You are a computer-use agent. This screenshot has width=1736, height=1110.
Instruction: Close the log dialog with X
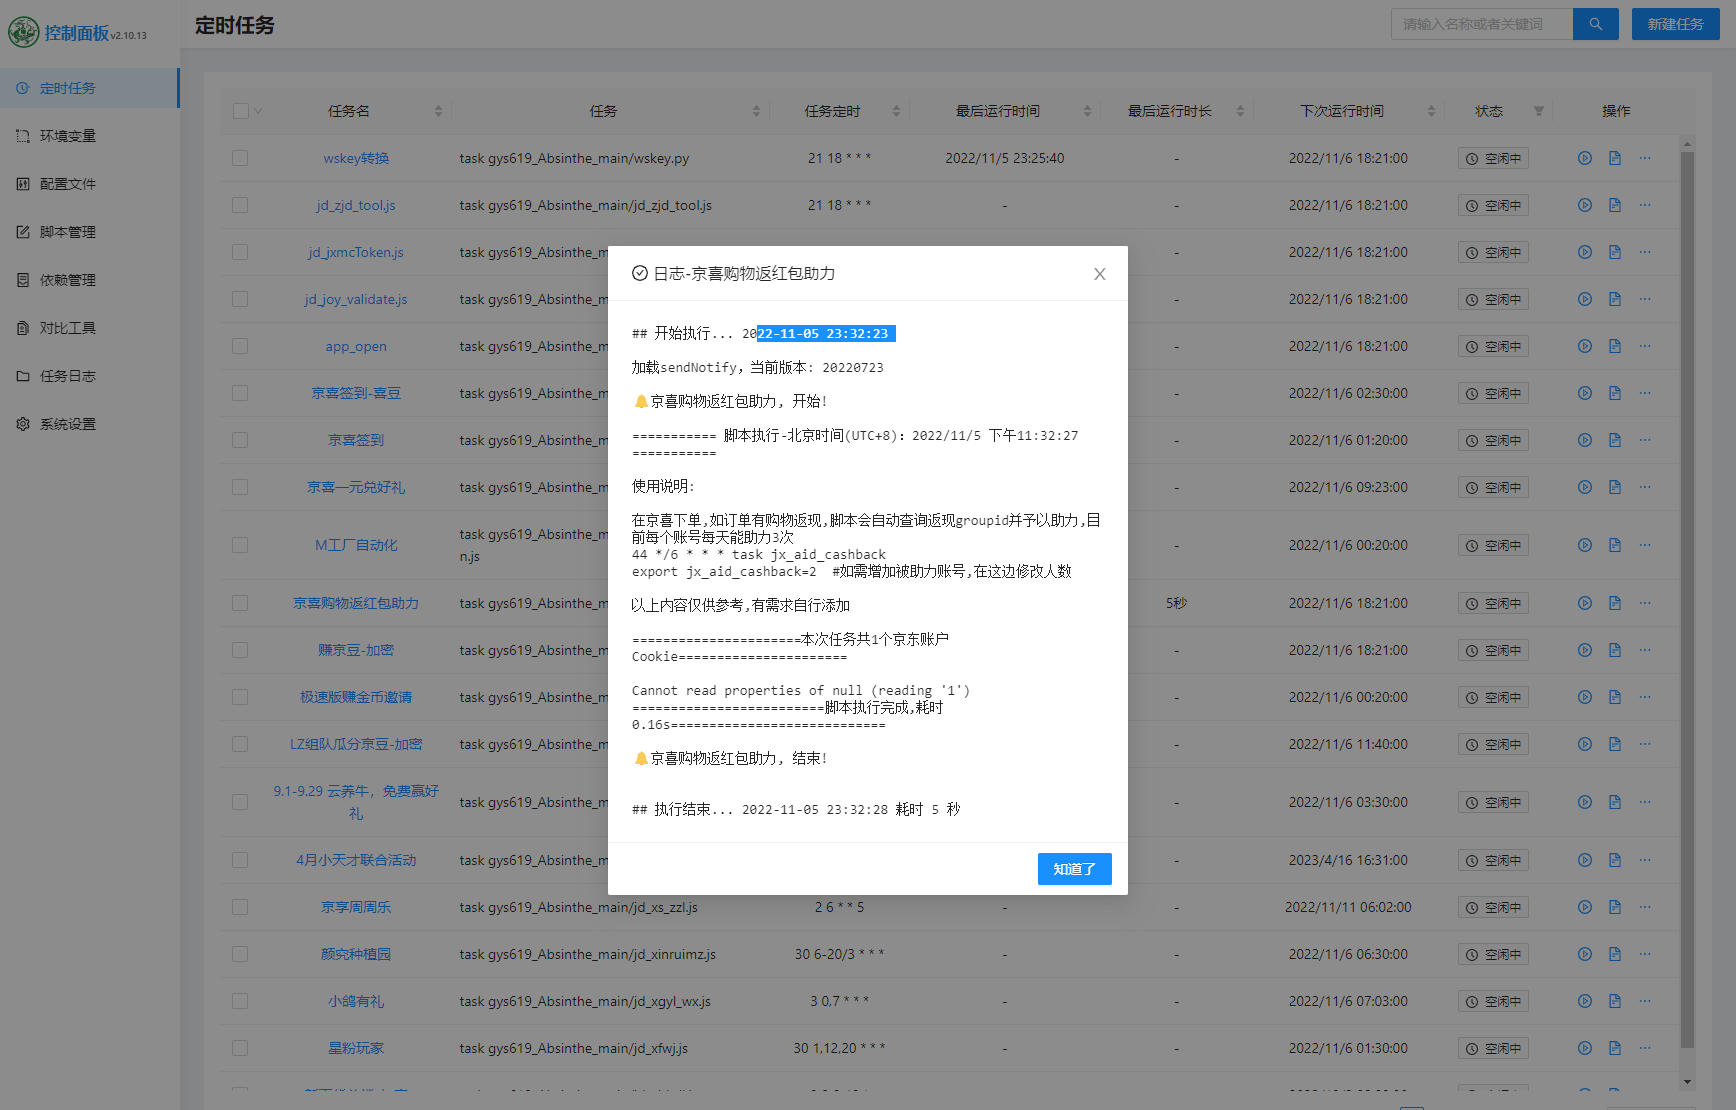(x=1099, y=274)
